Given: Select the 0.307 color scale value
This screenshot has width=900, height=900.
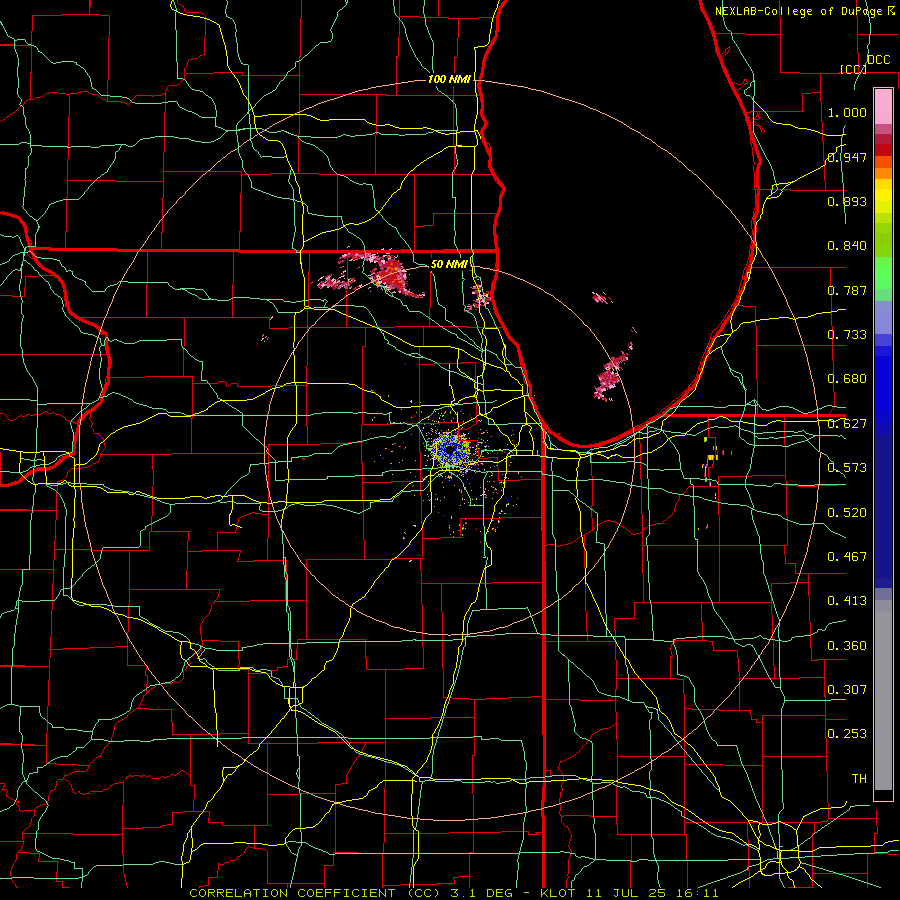Looking at the screenshot, I should [847, 690].
